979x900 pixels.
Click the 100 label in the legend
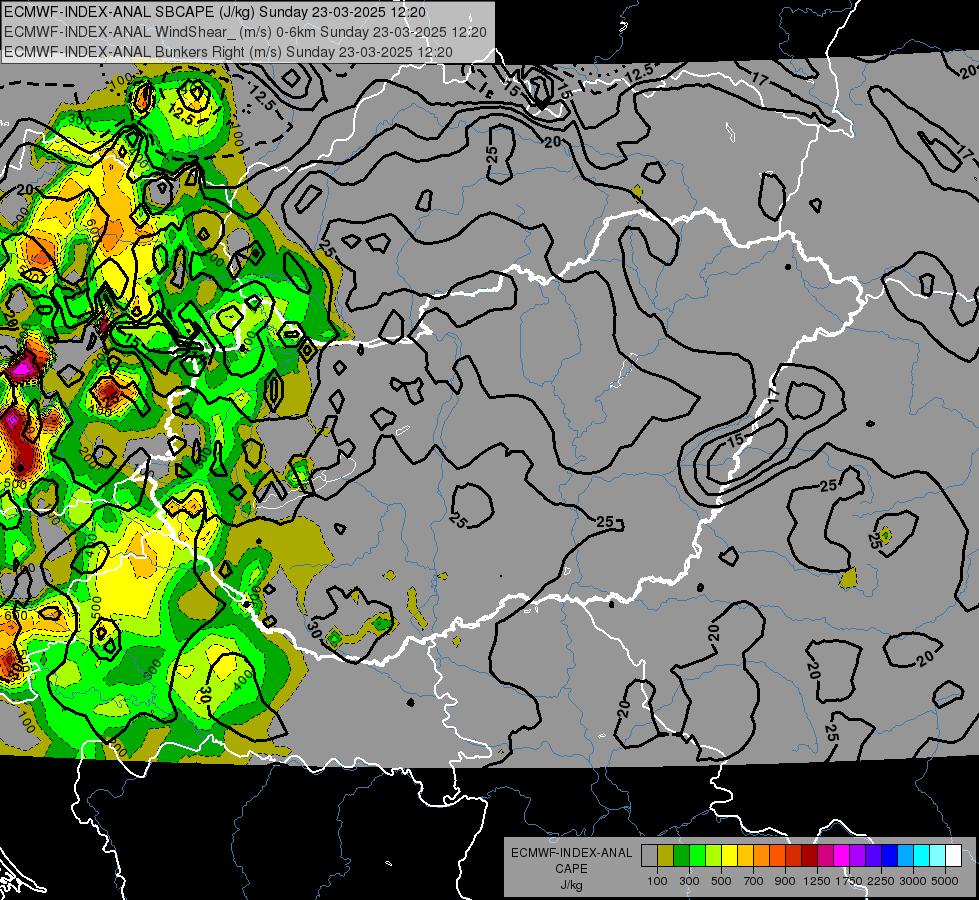(x=657, y=881)
